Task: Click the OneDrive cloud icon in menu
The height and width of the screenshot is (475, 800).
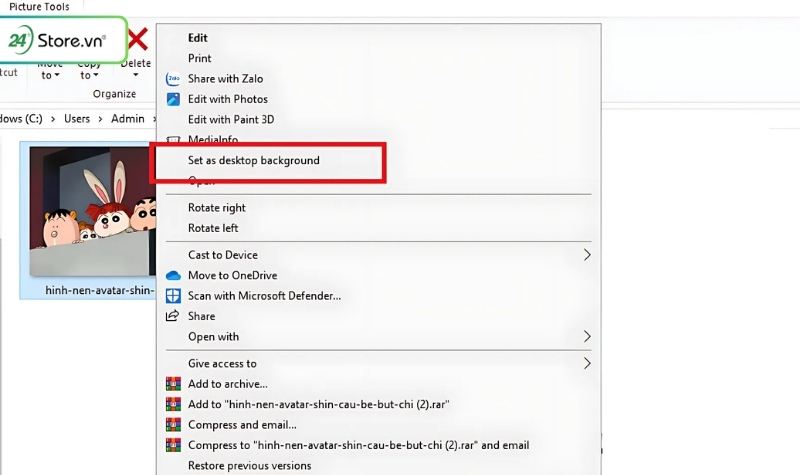Action: [x=172, y=275]
